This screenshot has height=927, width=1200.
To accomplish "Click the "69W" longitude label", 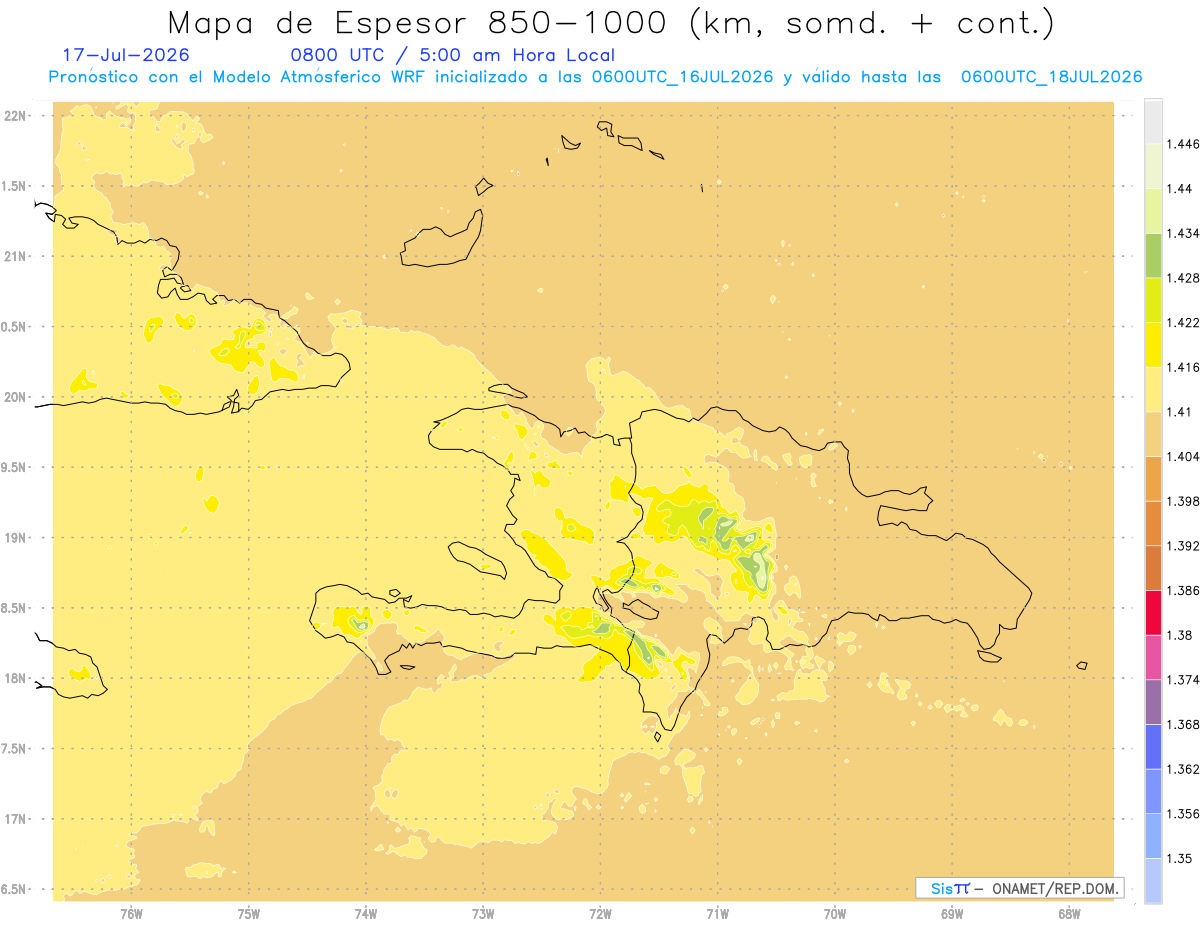I will click(x=952, y=914).
